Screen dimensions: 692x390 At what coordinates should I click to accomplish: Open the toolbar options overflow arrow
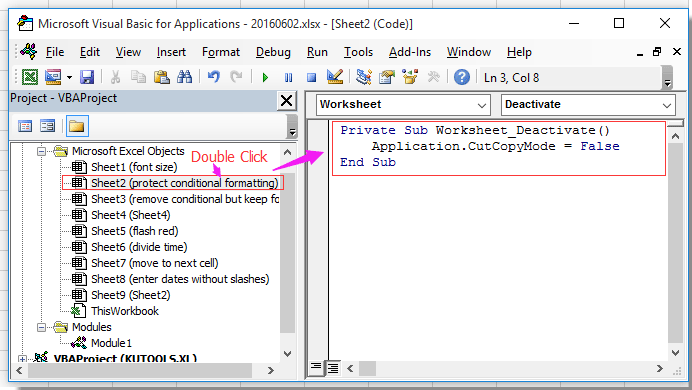667,78
